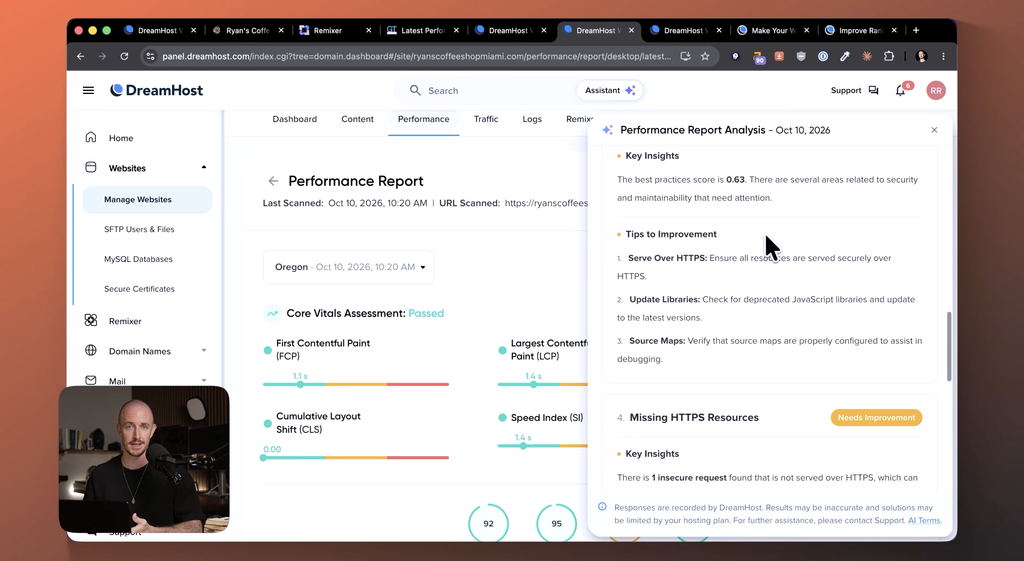Switch to Improve Ran browser tab
1024x561 pixels.
pos(860,30)
